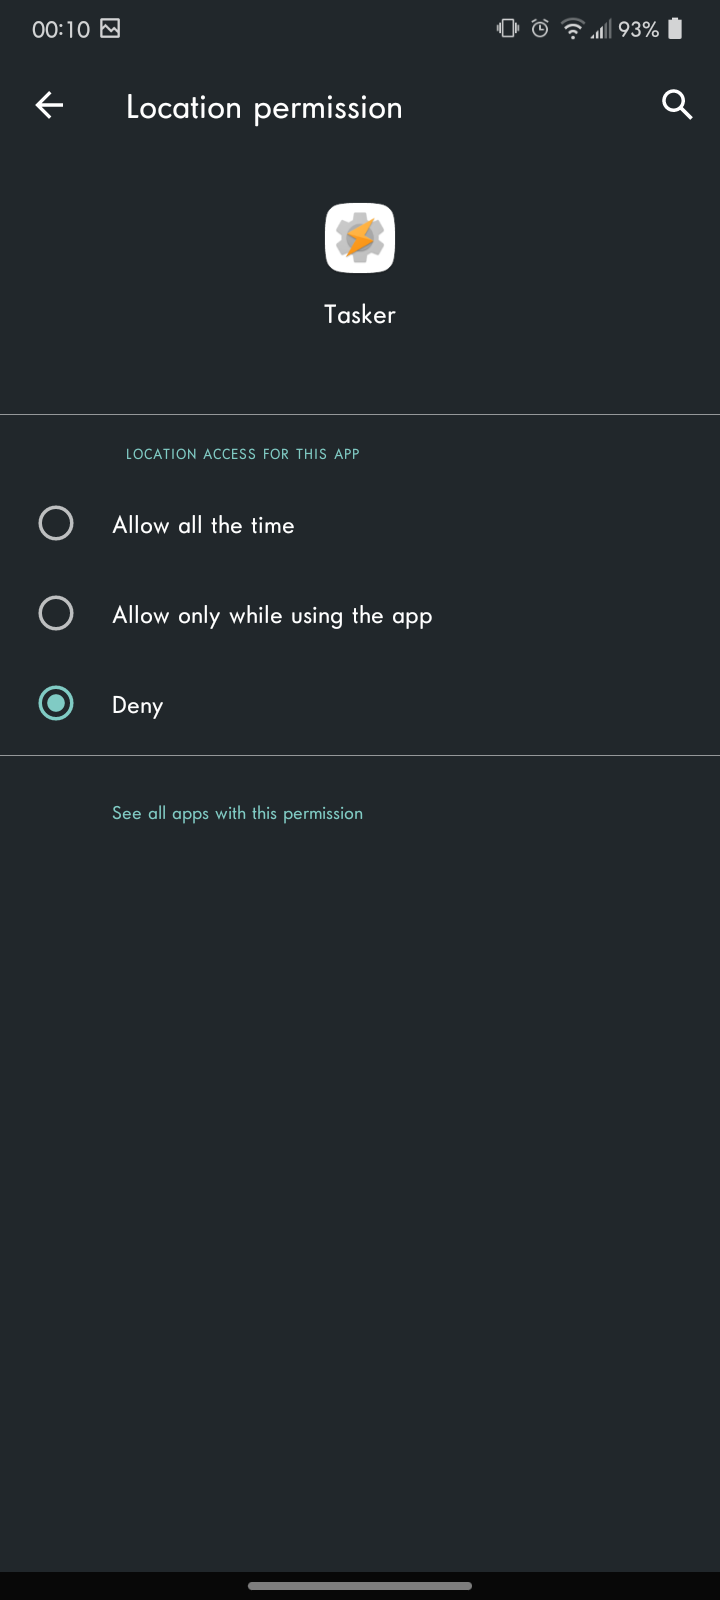Open 'See all apps with this permission'

pyautogui.click(x=237, y=813)
